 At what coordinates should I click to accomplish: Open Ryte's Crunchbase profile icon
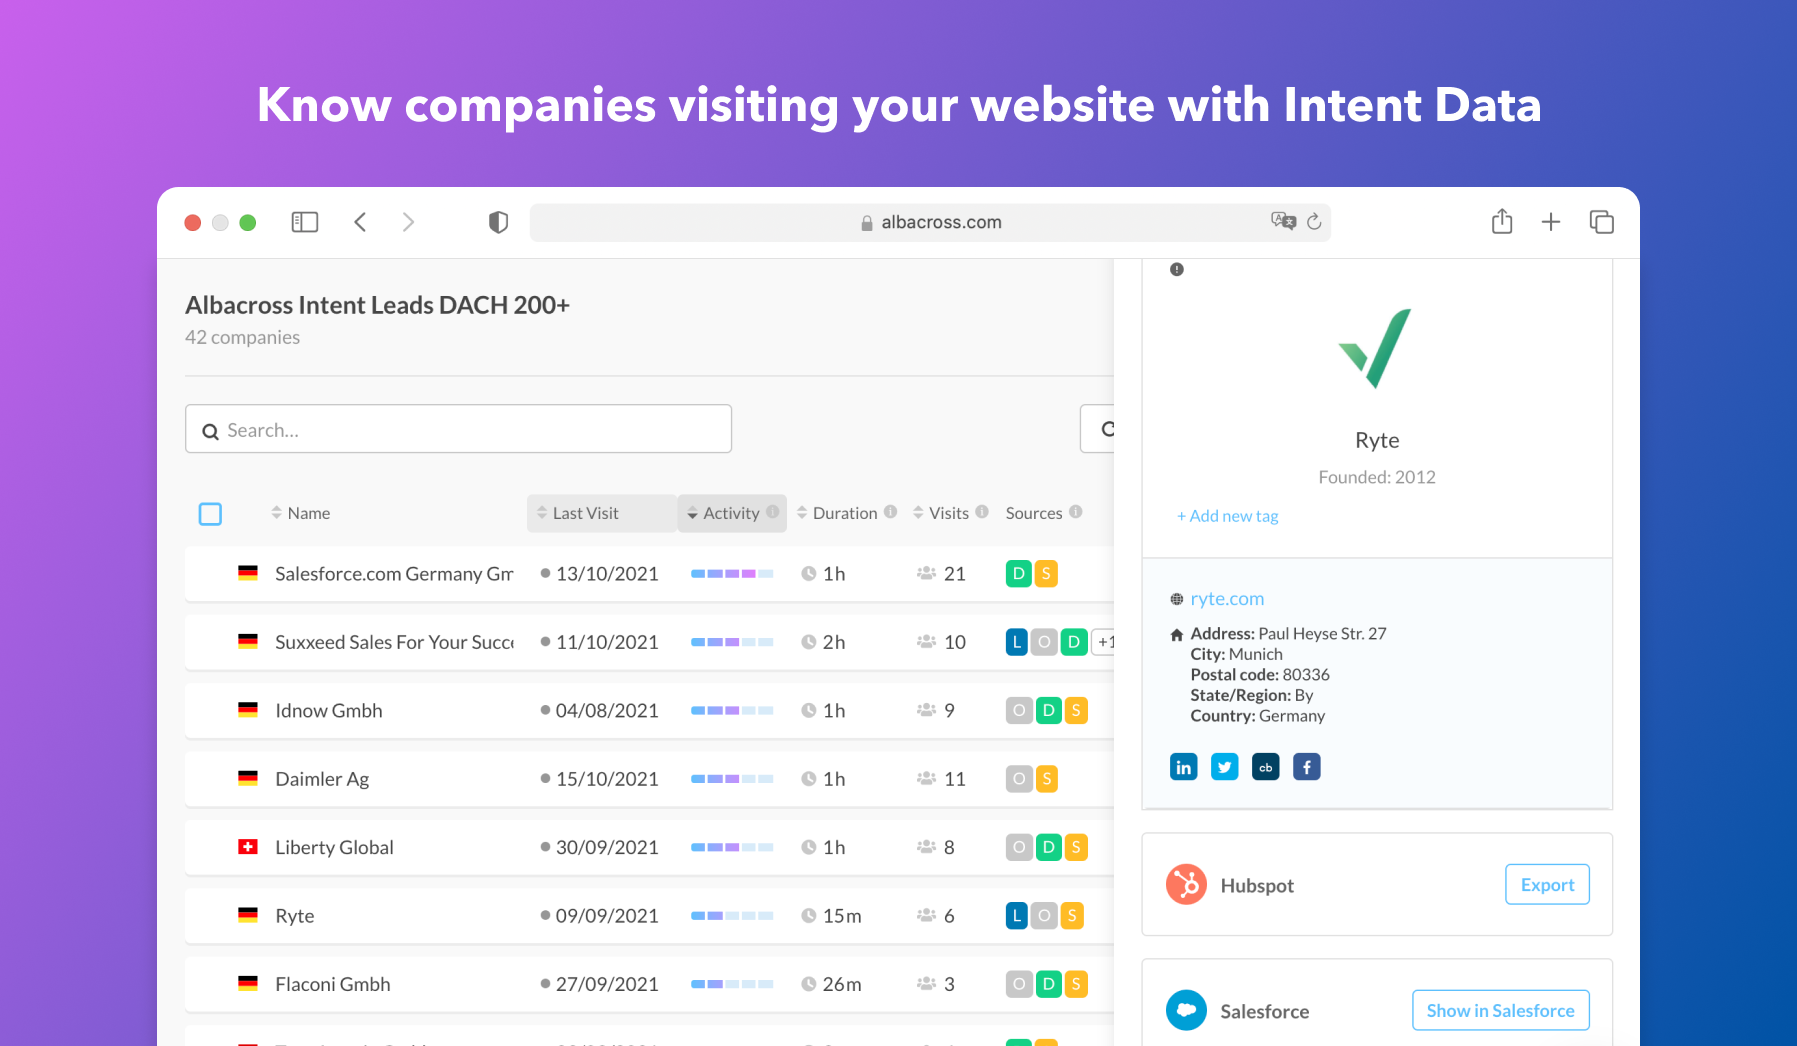coord(1265,767)
